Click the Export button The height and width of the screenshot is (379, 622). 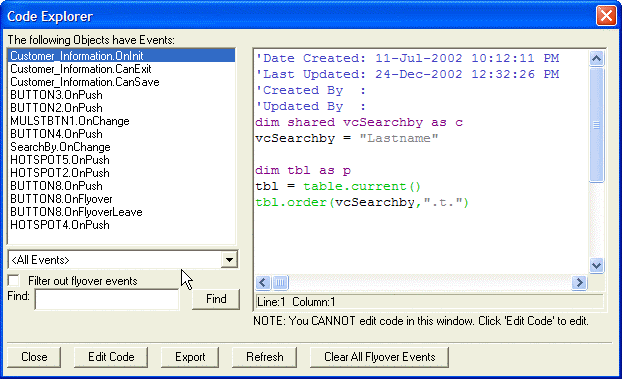click(x=190, y=357)
